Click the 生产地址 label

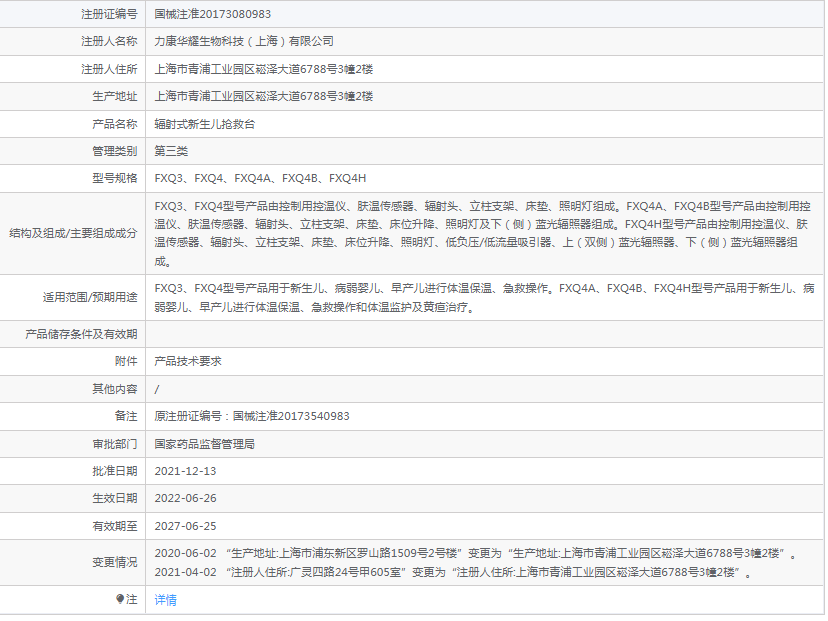(115, 96)
